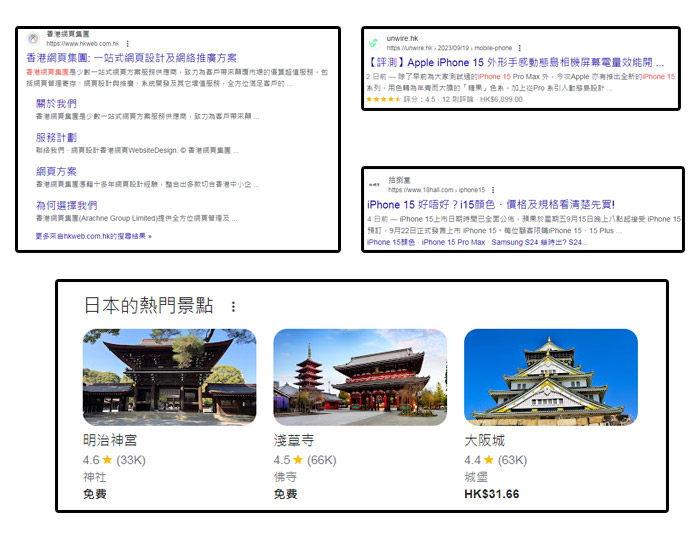
Task: Click the 佛寺 category label
Action: (x=285, y=477)
